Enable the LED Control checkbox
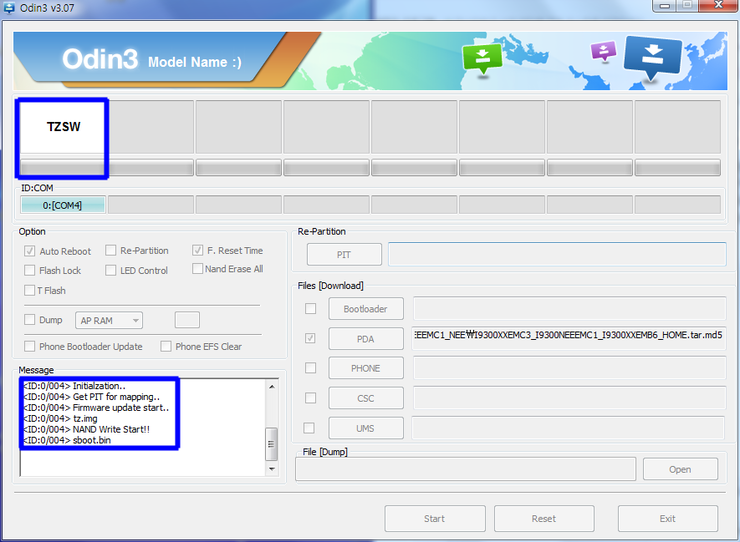Viewport: 740px width, 542px height. point(110,271)
